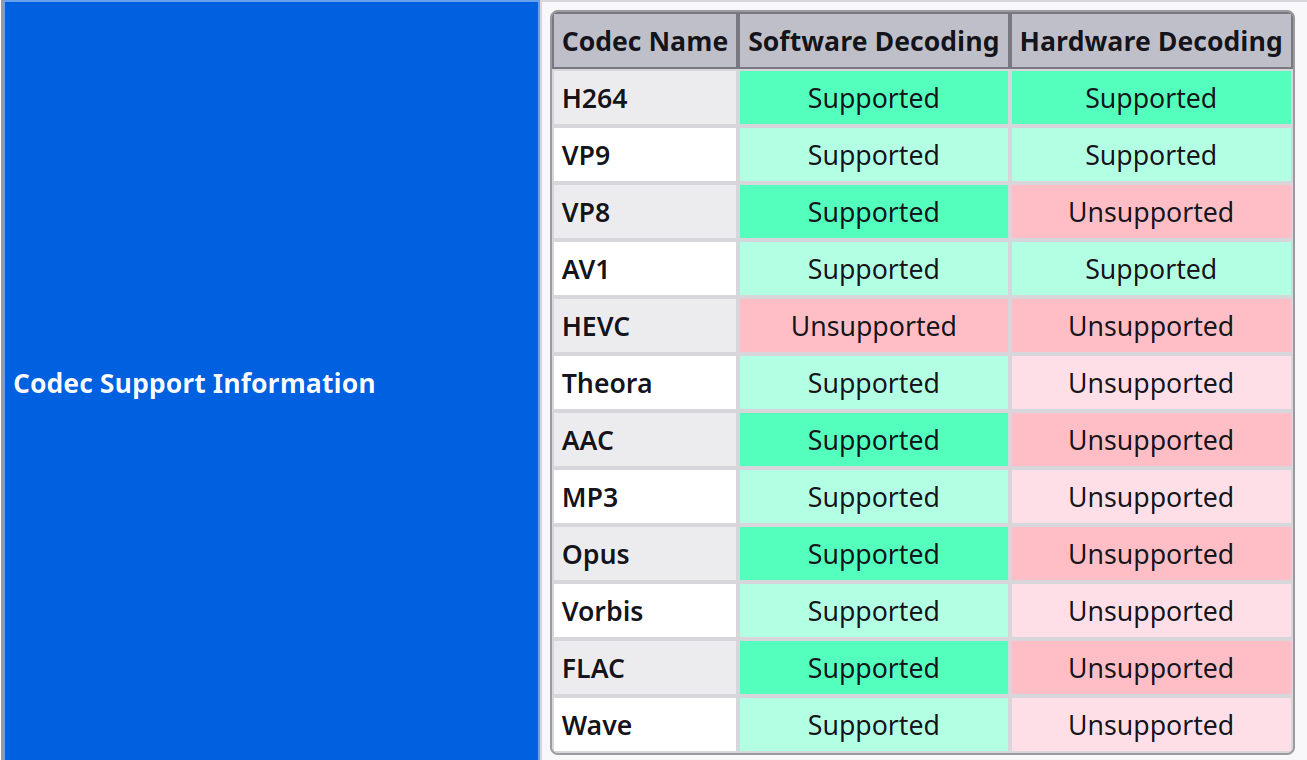Click the Software Decoding column header

coord(873,42)
